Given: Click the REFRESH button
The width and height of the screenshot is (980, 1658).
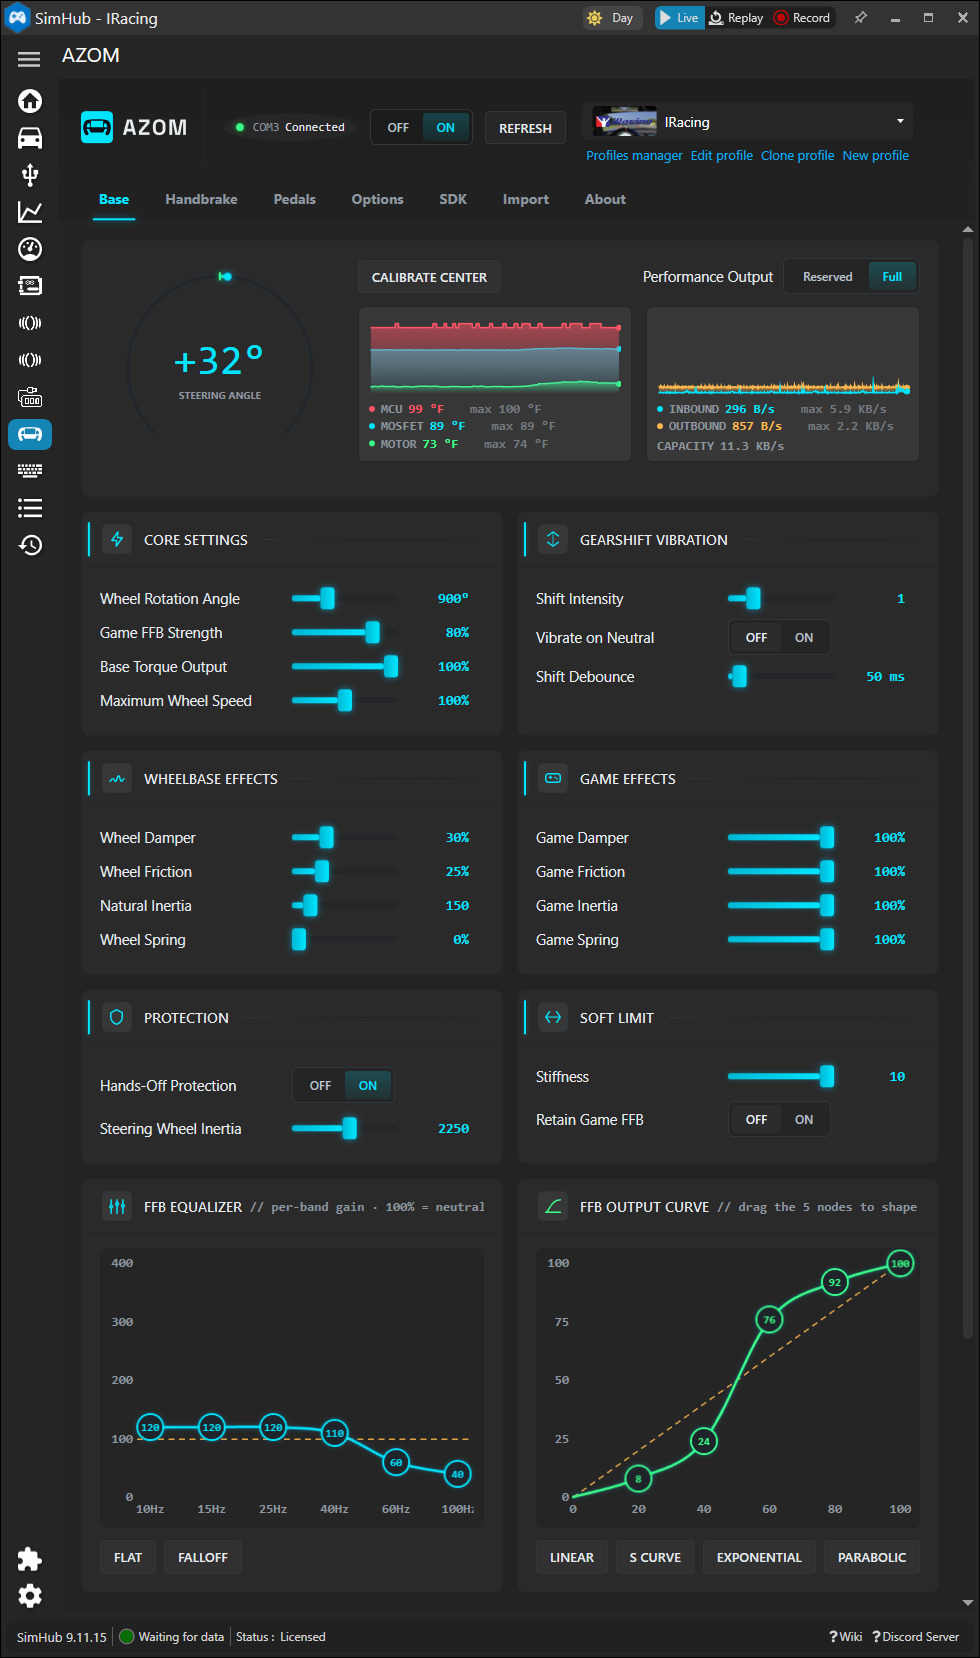Looking at the screenshot, I should click(525, 128).
